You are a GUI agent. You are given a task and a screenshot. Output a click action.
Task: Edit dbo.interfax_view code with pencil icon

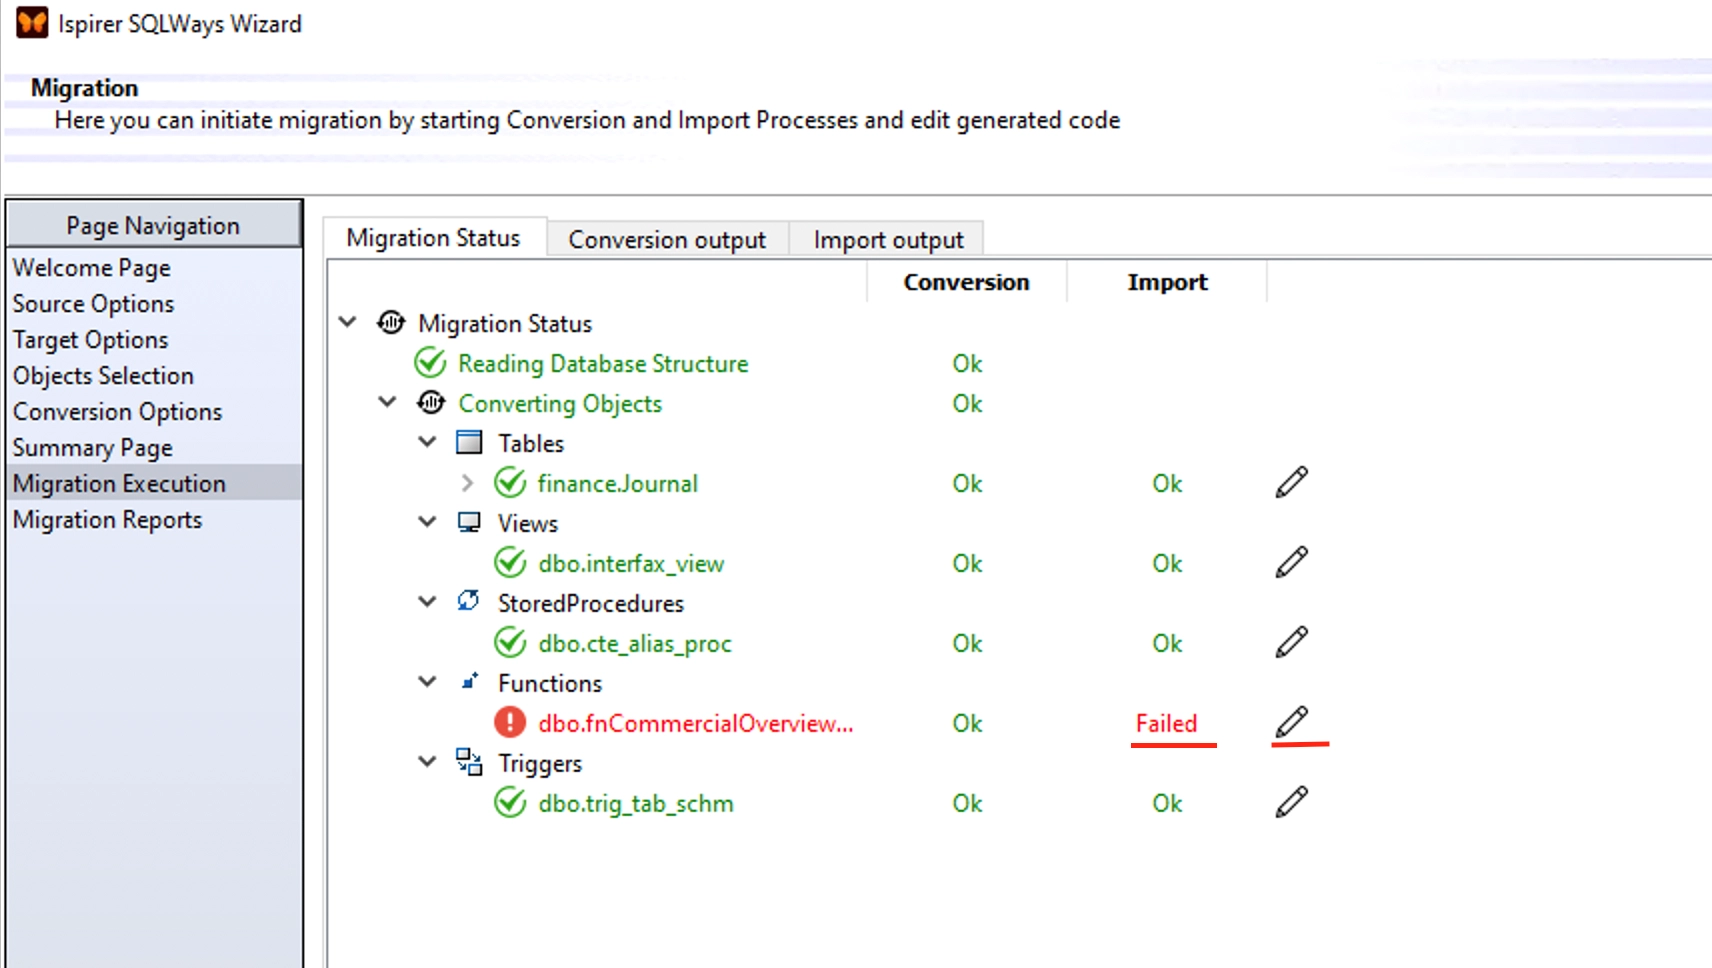pyautogui.click(x=1291, y=562)
